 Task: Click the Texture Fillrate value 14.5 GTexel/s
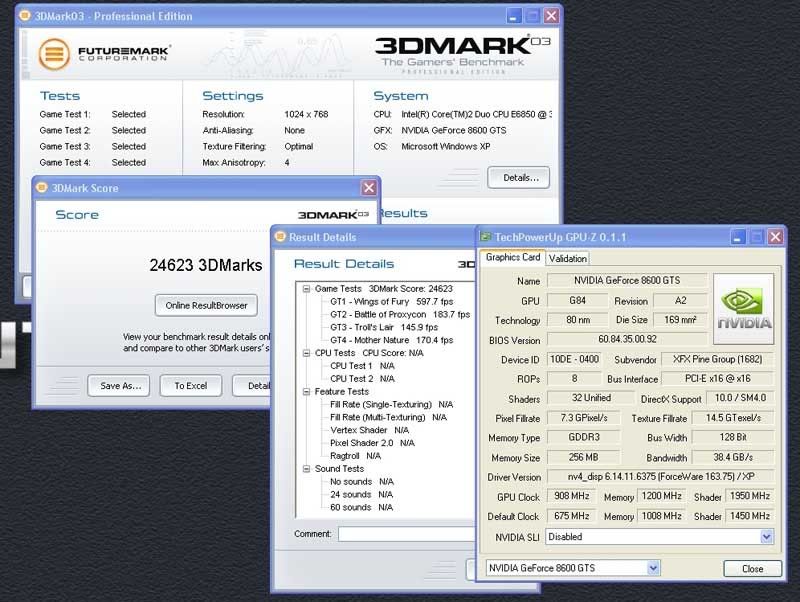733,418
